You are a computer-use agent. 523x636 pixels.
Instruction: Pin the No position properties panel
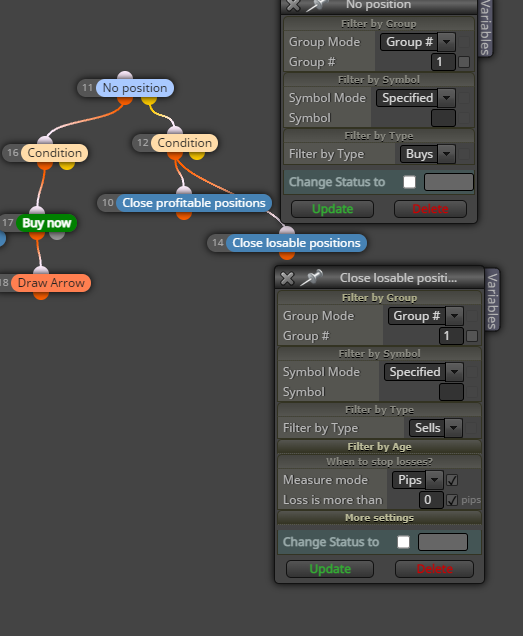[317, 5]
